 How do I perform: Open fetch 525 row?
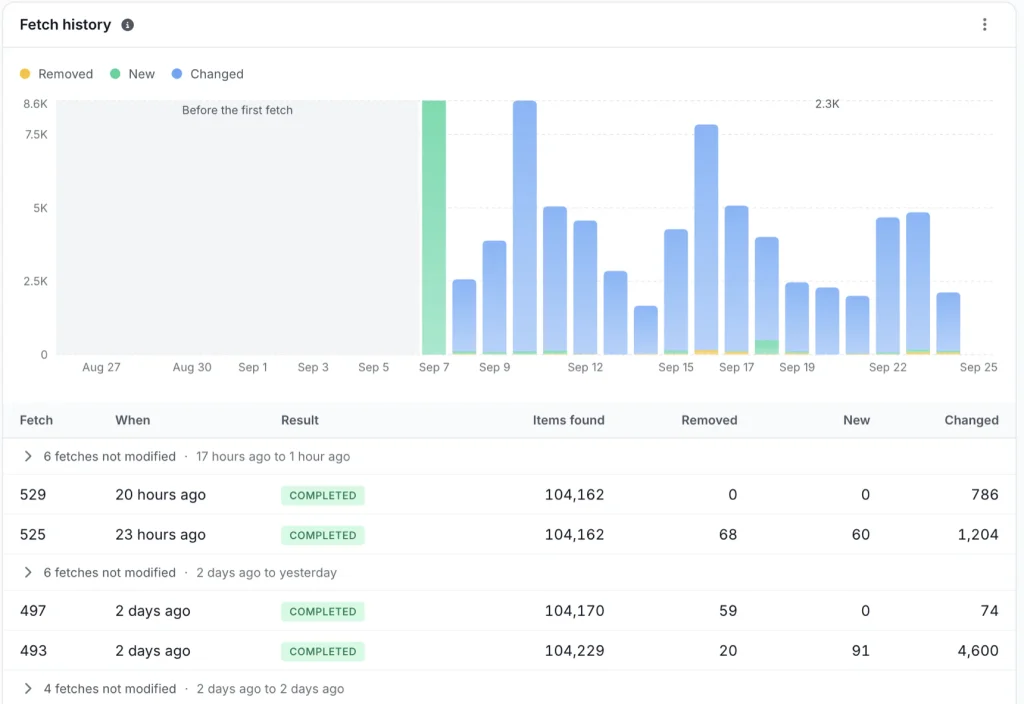pyautogui.click(x=509, y=534)
